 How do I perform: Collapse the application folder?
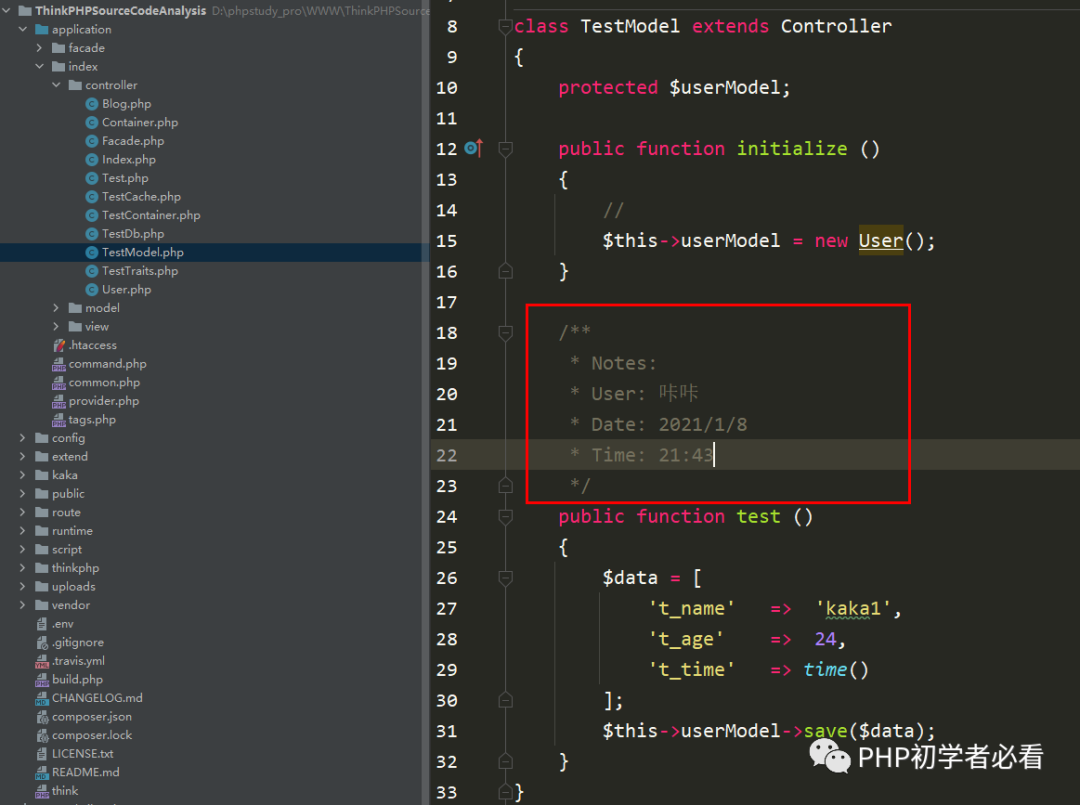click(x=23, y=30)
